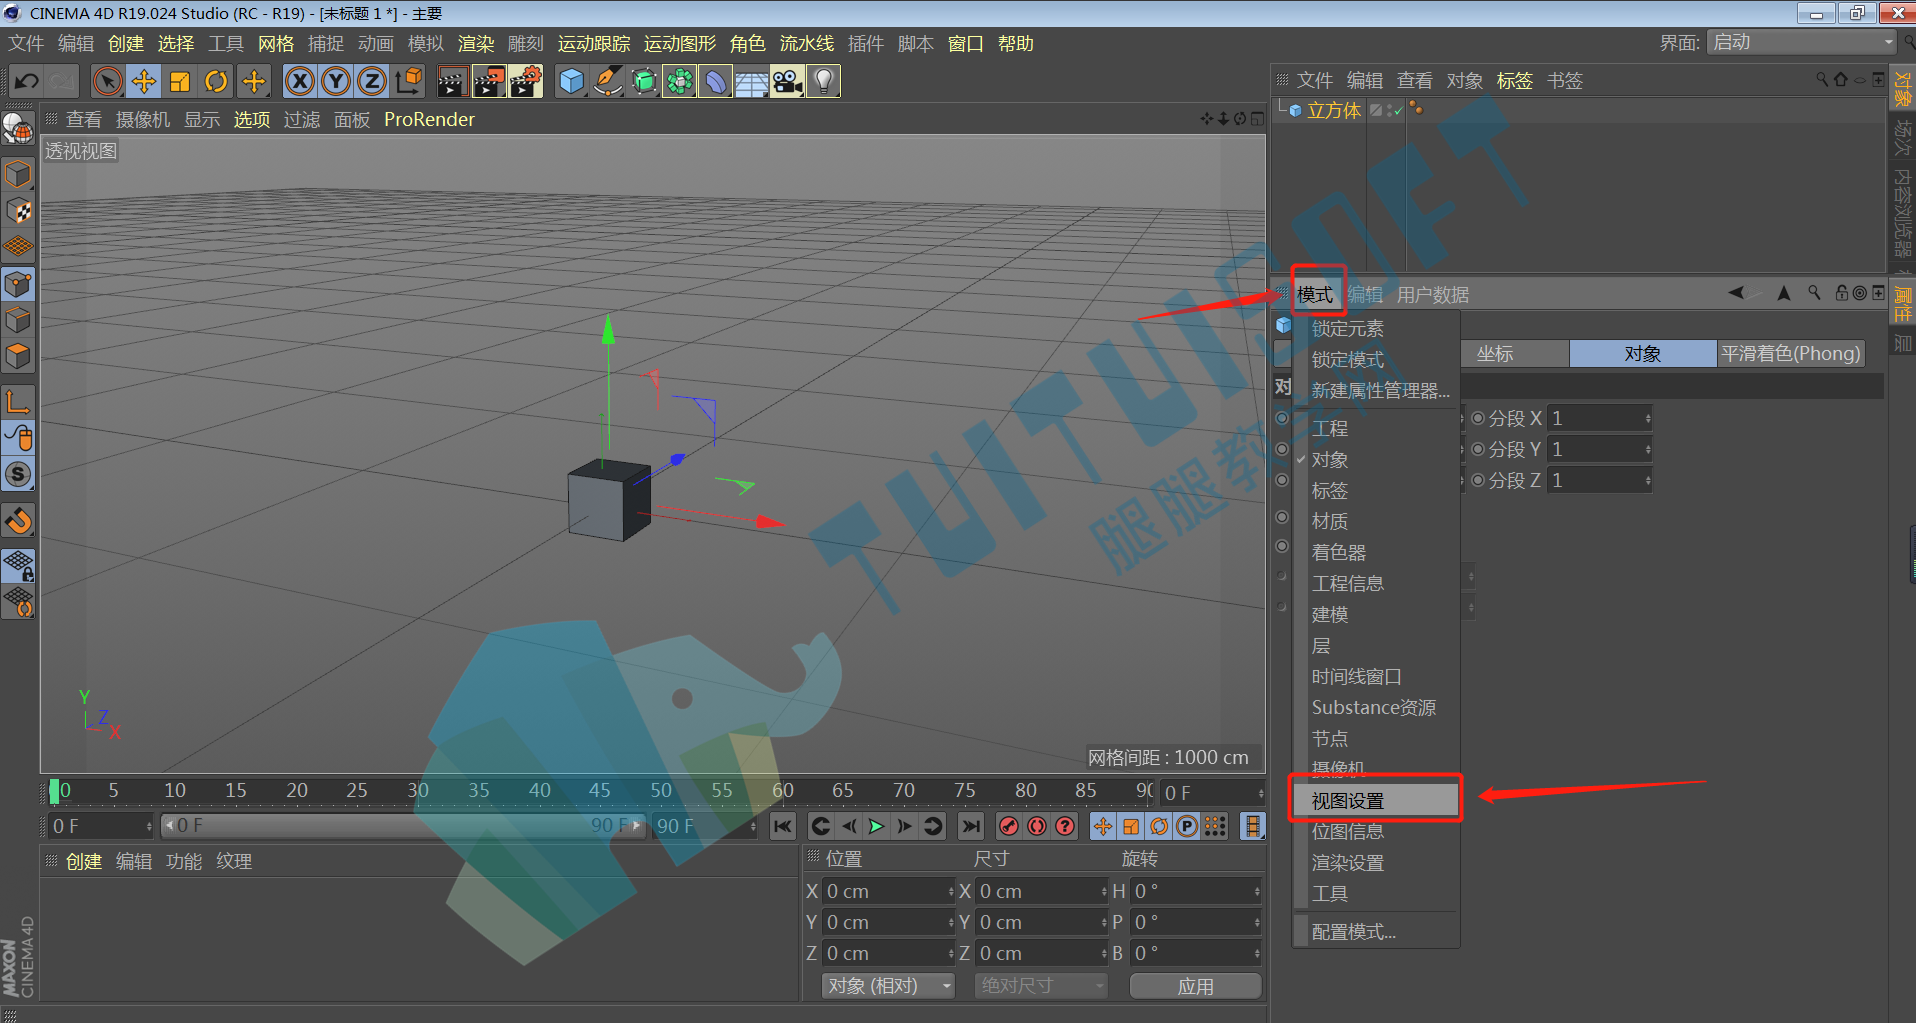The height and width of the screenshot is (1023, 1916).
Task: Select the Live Selection arrow tool
Action: click(107, 81)
